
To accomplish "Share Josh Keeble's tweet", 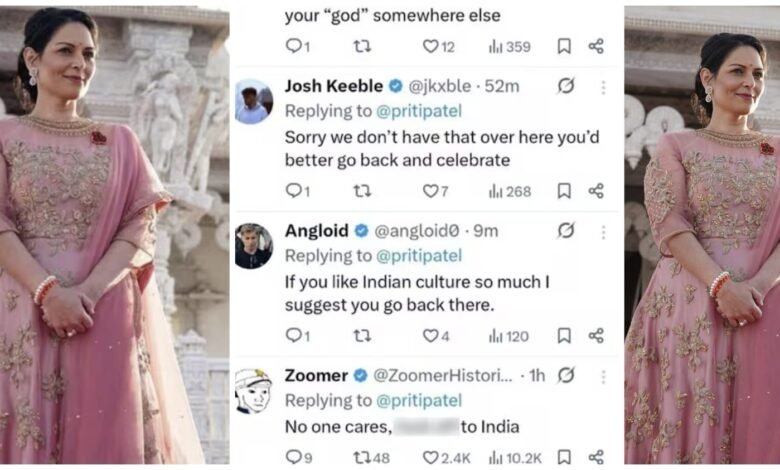I will click(x=596, y=191).
